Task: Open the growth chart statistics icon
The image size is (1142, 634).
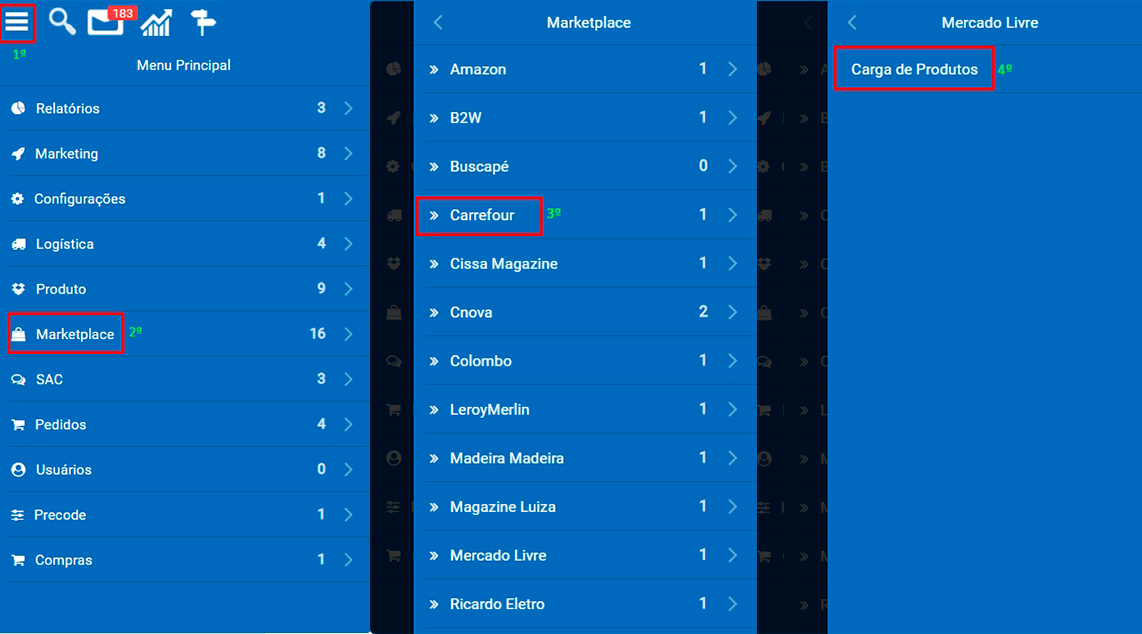Action: point(157,23)
